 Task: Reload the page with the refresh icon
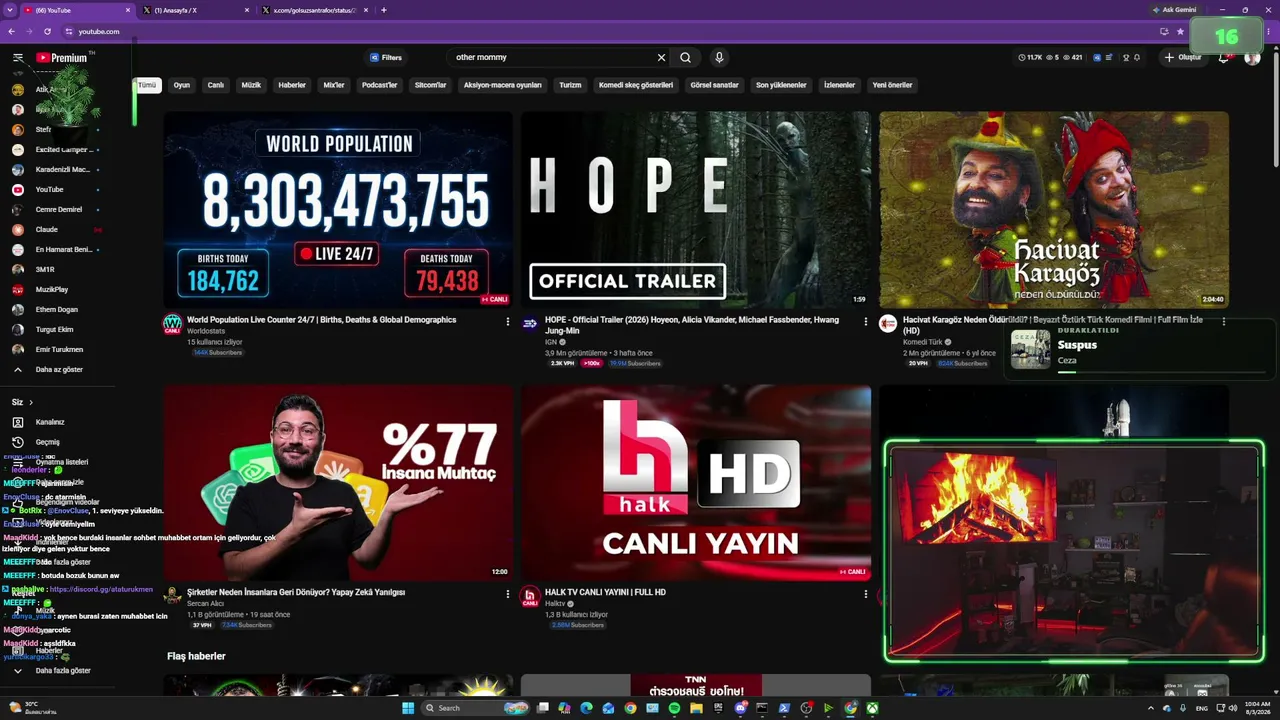click(47, 31)
